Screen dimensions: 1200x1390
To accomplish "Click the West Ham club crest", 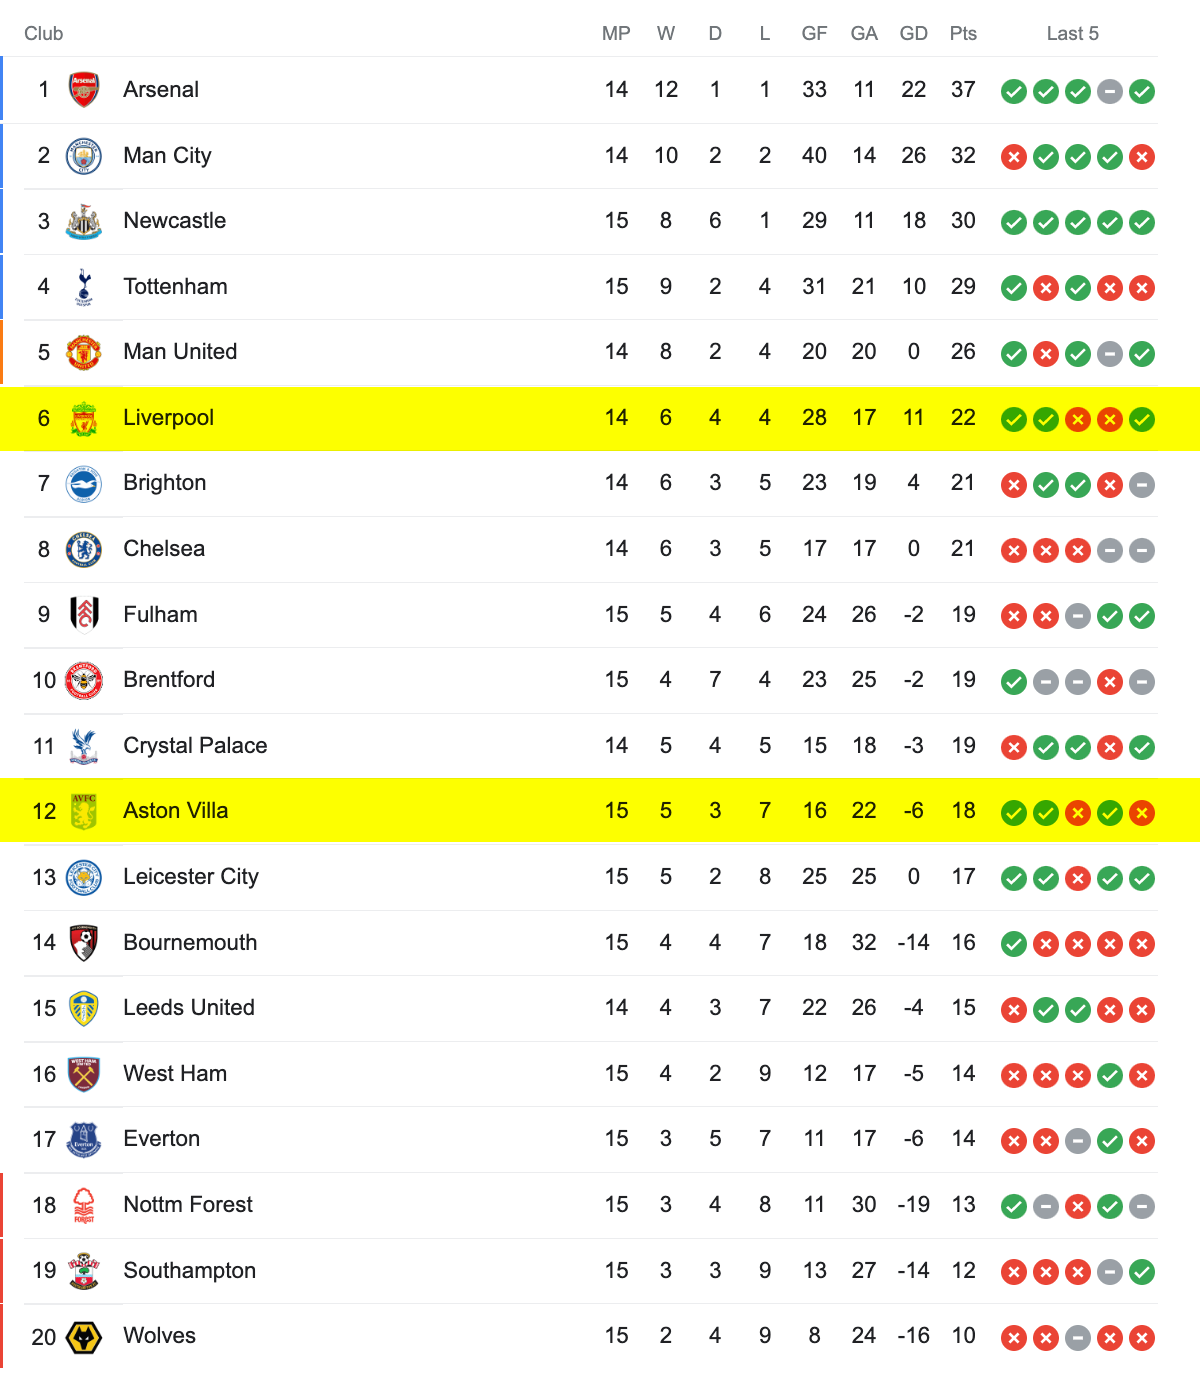I will (84, 1074).
